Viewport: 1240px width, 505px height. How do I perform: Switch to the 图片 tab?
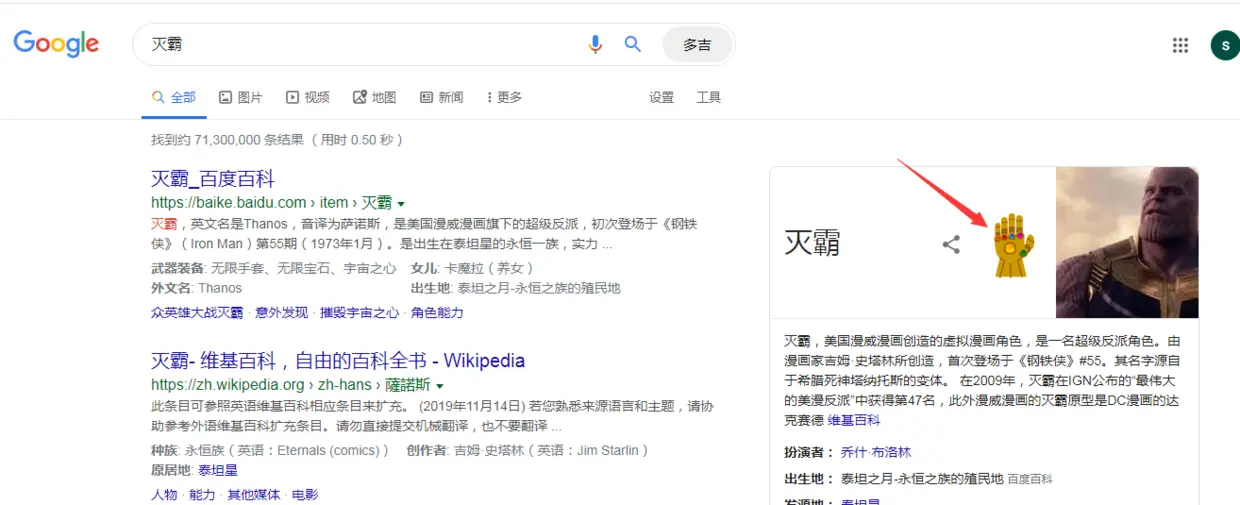[240, 97]
